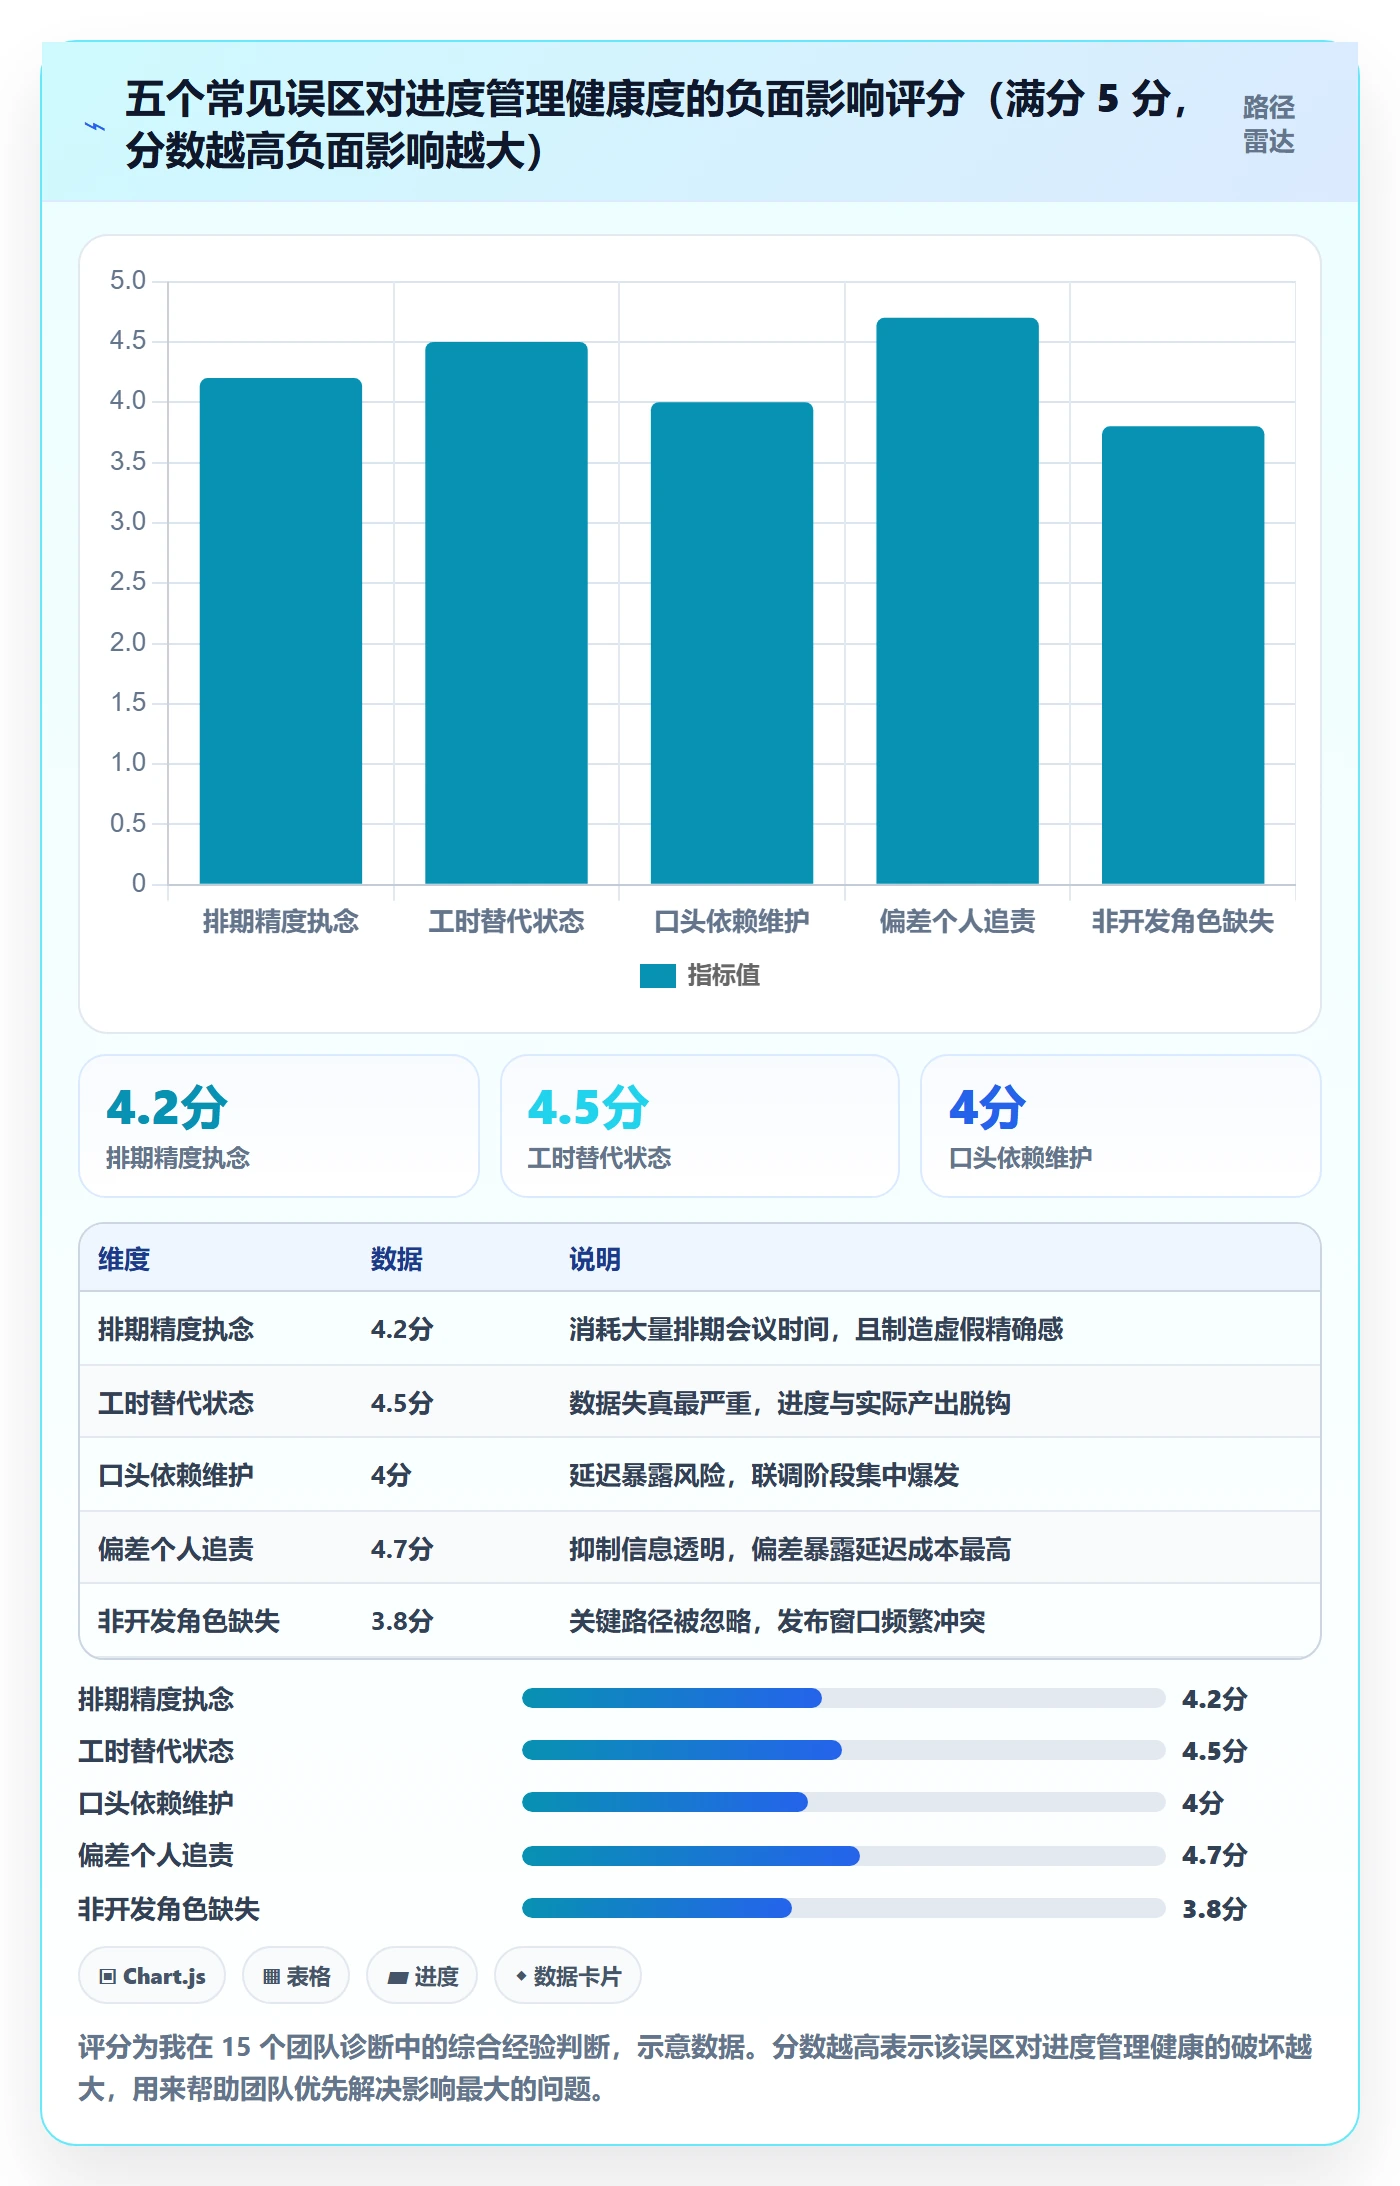Screen dimensions: 1400x2186
Task: Click the 工时替代状态 progress bar
Action: (x=843, y=1750)
